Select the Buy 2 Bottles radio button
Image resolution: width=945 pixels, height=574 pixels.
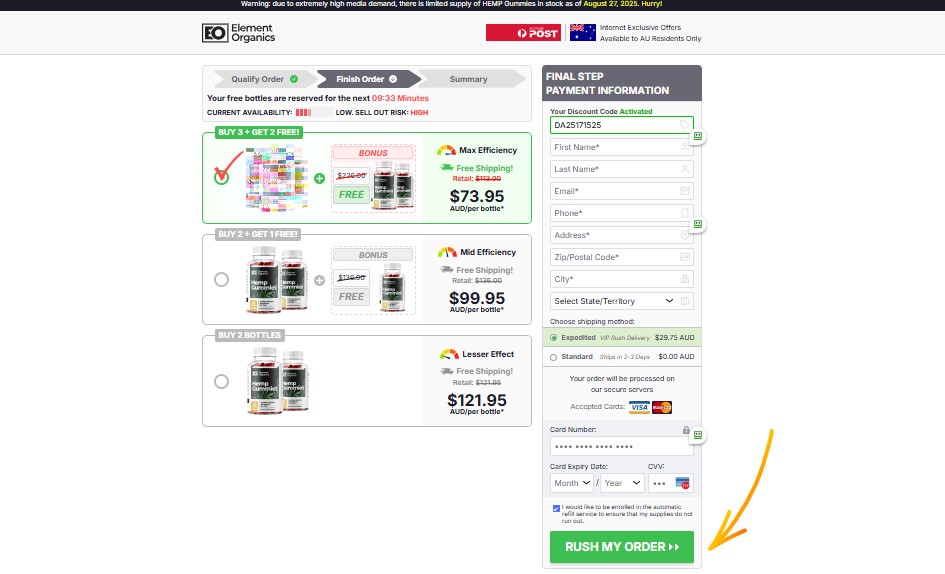221,382
